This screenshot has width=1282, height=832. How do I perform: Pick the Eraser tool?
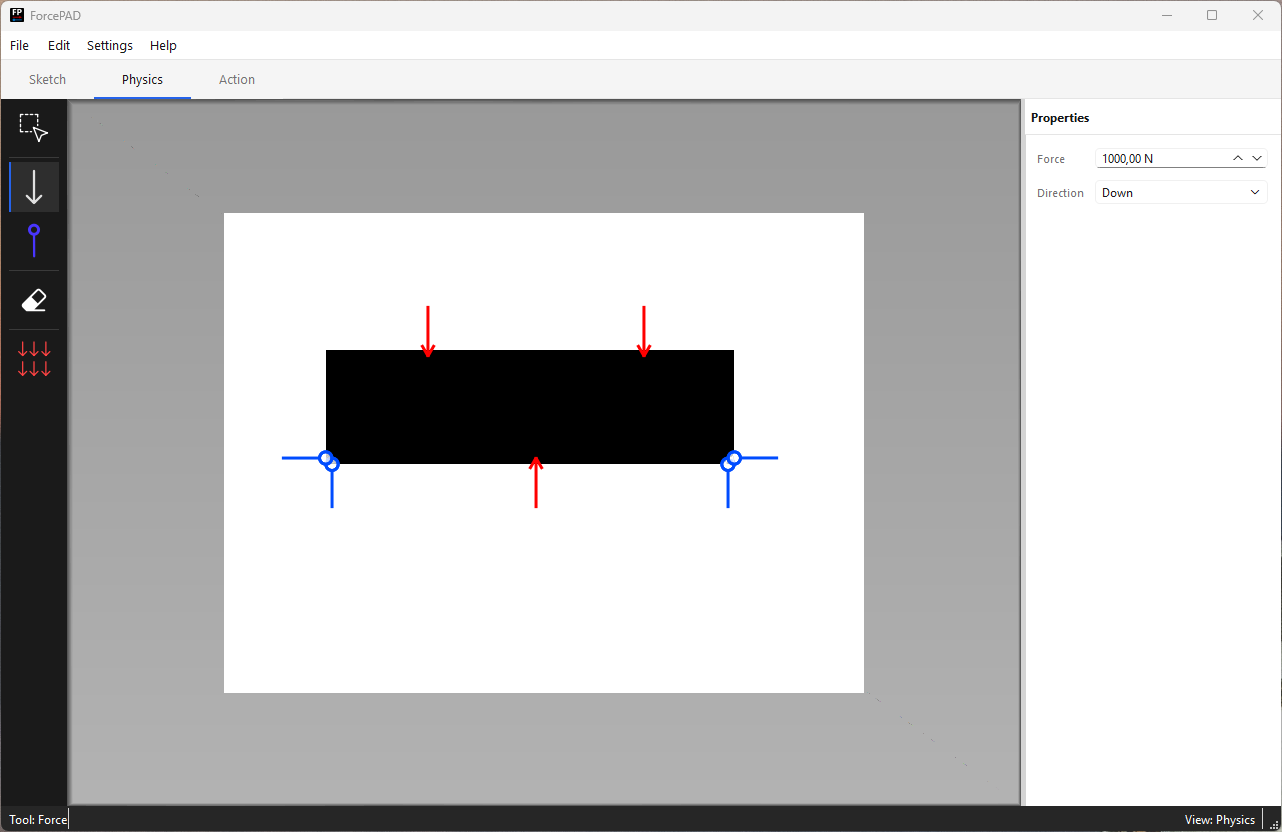click(34, 300)
